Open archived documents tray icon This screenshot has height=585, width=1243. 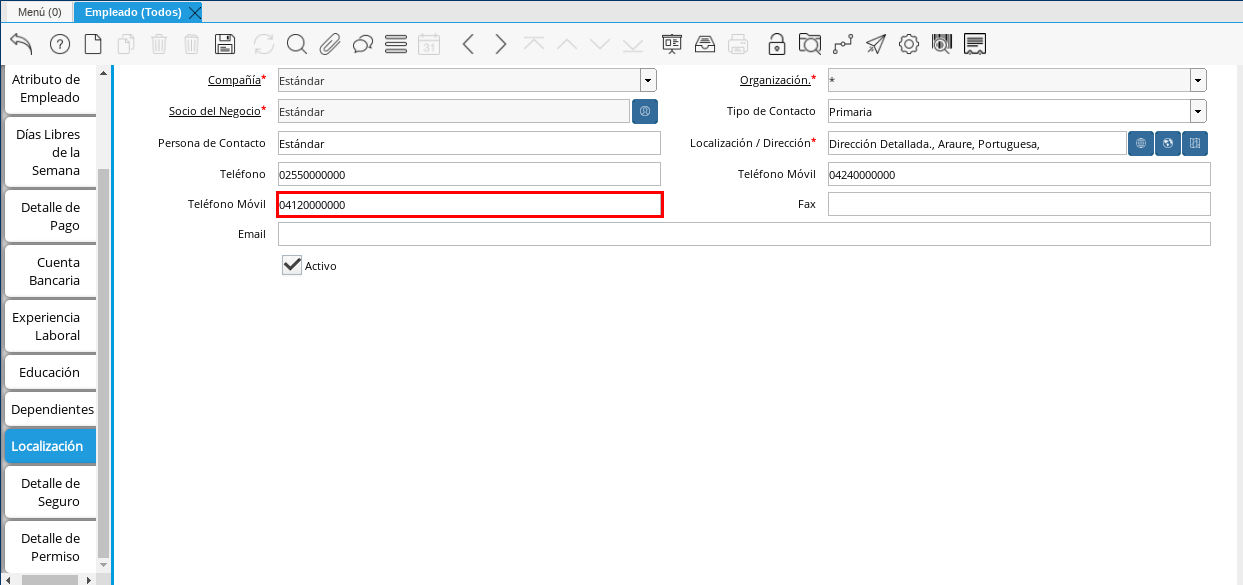coord(705,44)
